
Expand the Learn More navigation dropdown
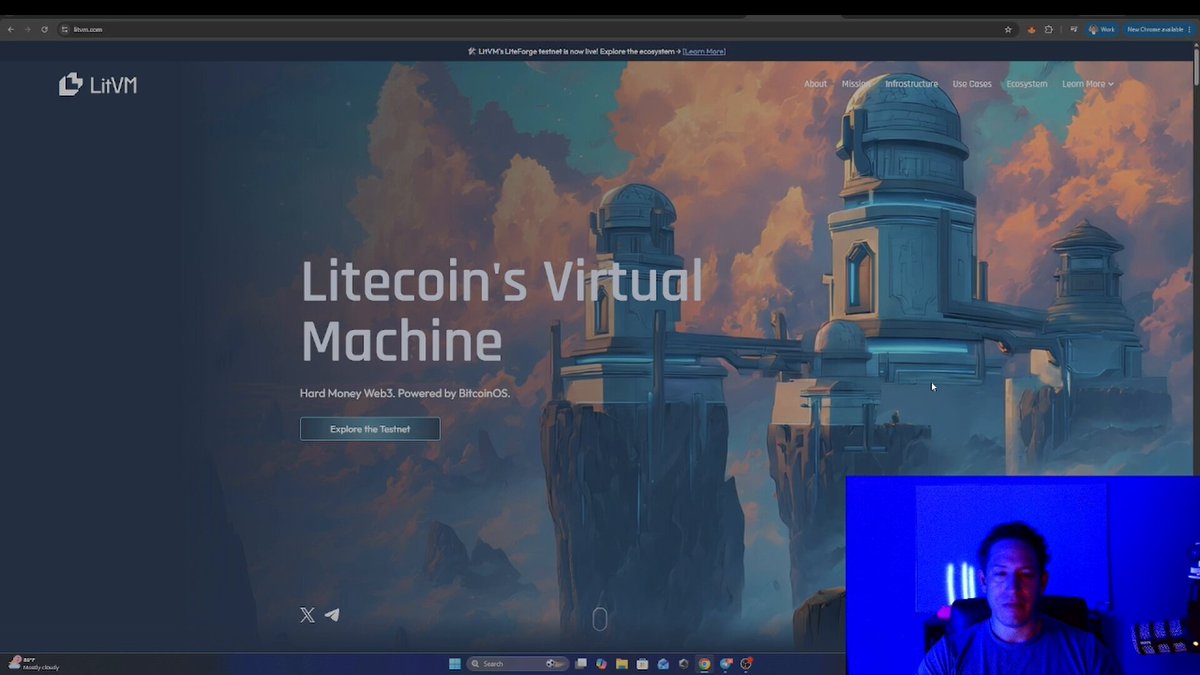point(1087,84)
